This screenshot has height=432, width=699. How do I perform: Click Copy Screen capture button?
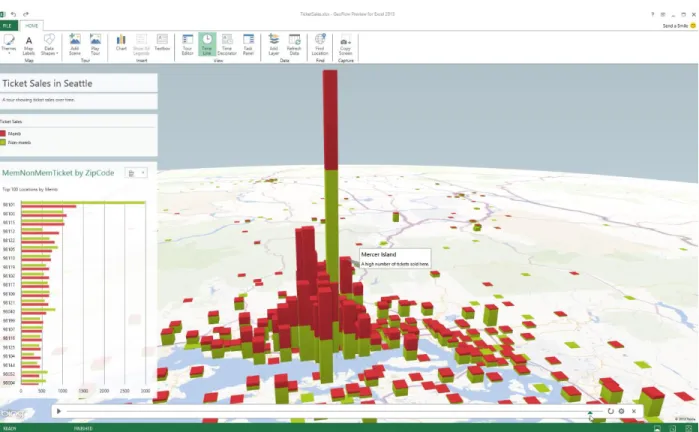[345, 45]
